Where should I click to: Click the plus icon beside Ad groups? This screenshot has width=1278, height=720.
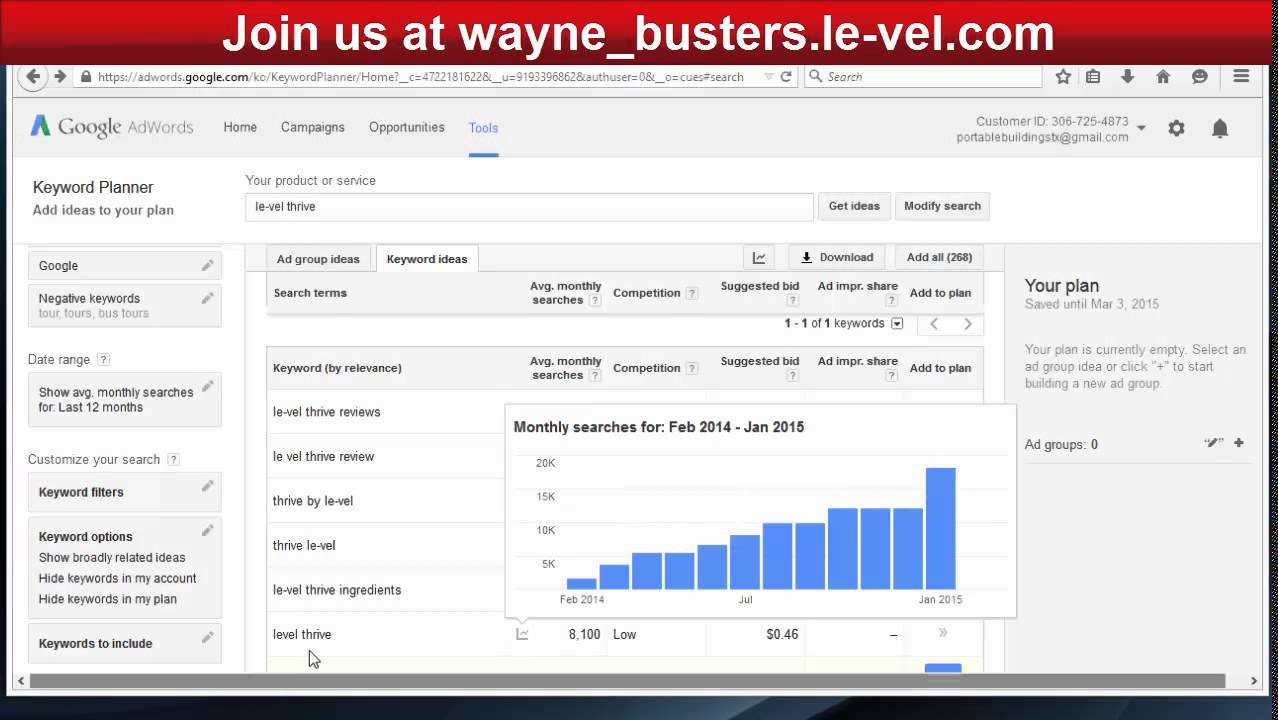(1239, 443)
